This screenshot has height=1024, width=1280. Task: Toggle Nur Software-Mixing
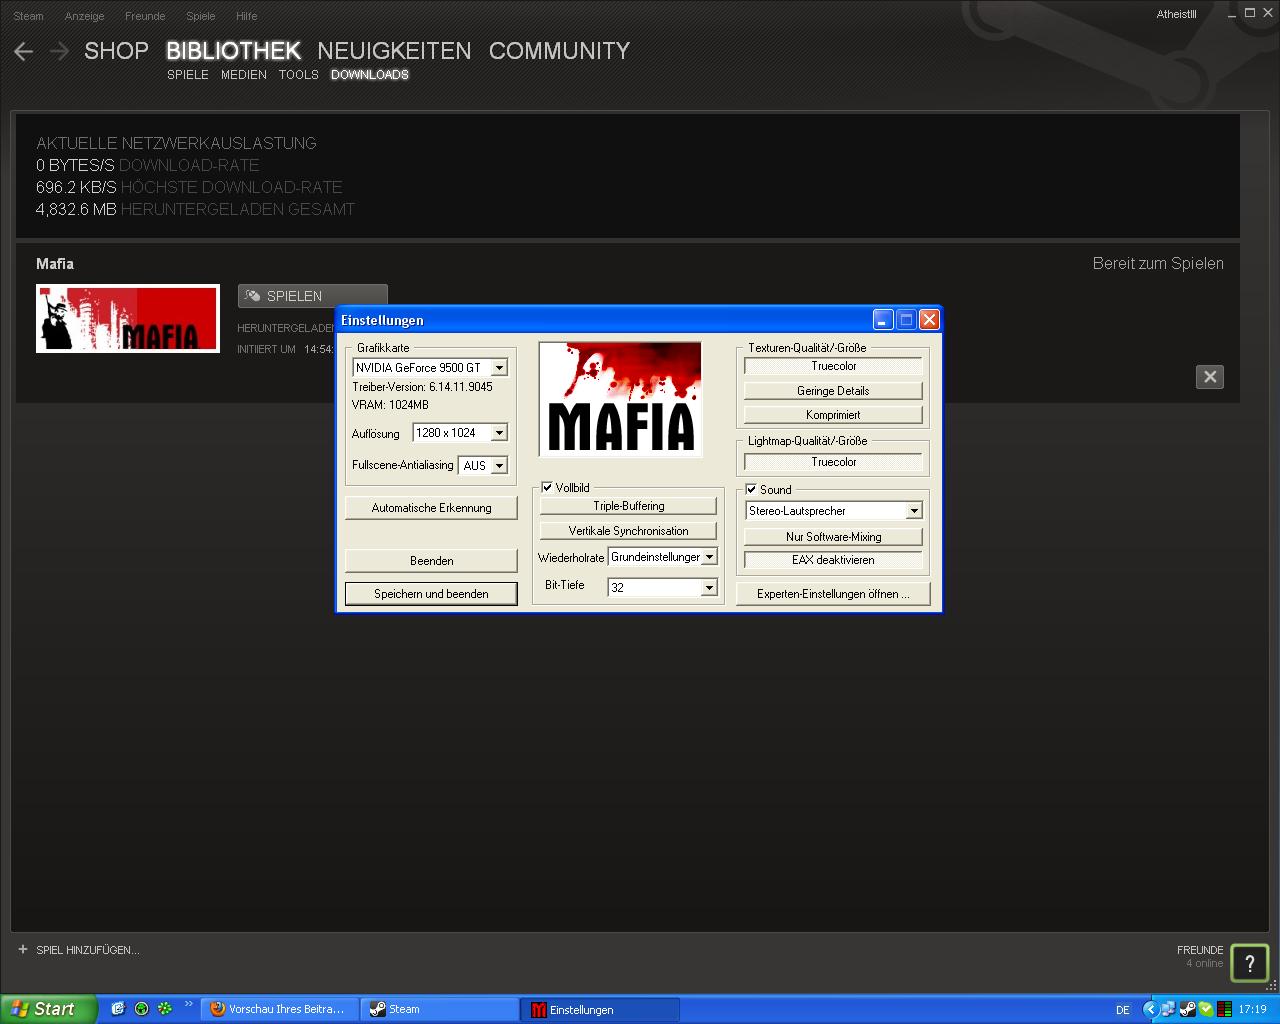pyautogui.click(x=833, y=537)
